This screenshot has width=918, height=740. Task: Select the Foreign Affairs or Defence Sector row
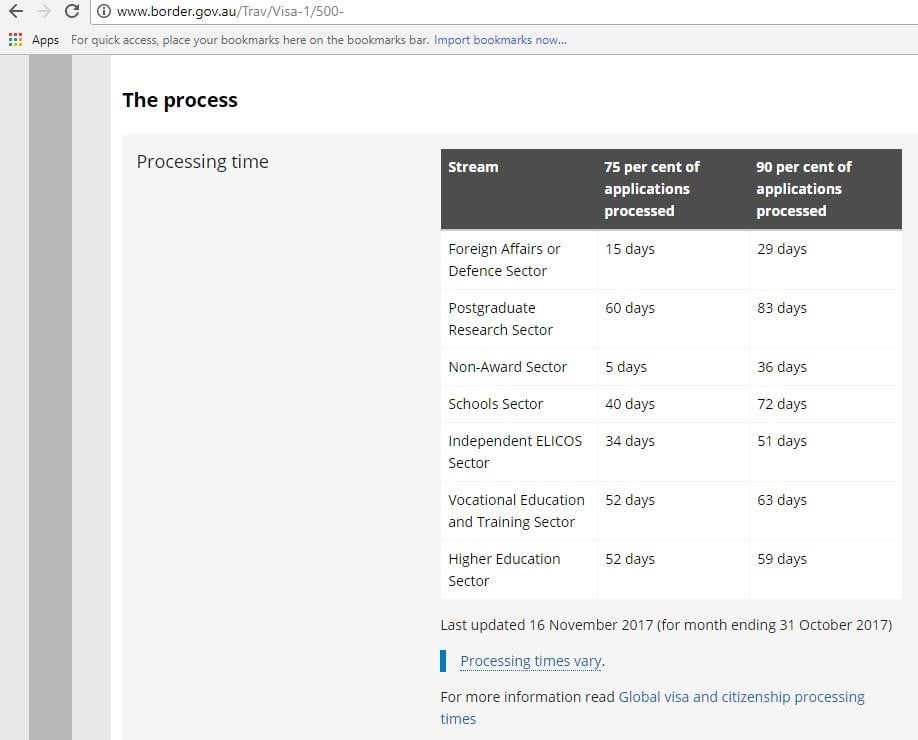[x=504, y=260]
